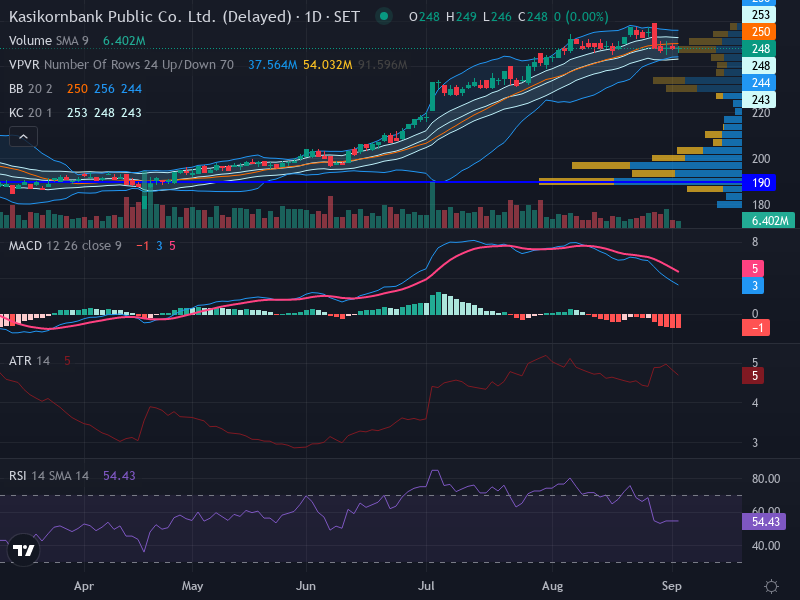Click the 244 Bollinger lower band label
The height and width of the screenshot is (600, 800).
[x=759, y=82]
